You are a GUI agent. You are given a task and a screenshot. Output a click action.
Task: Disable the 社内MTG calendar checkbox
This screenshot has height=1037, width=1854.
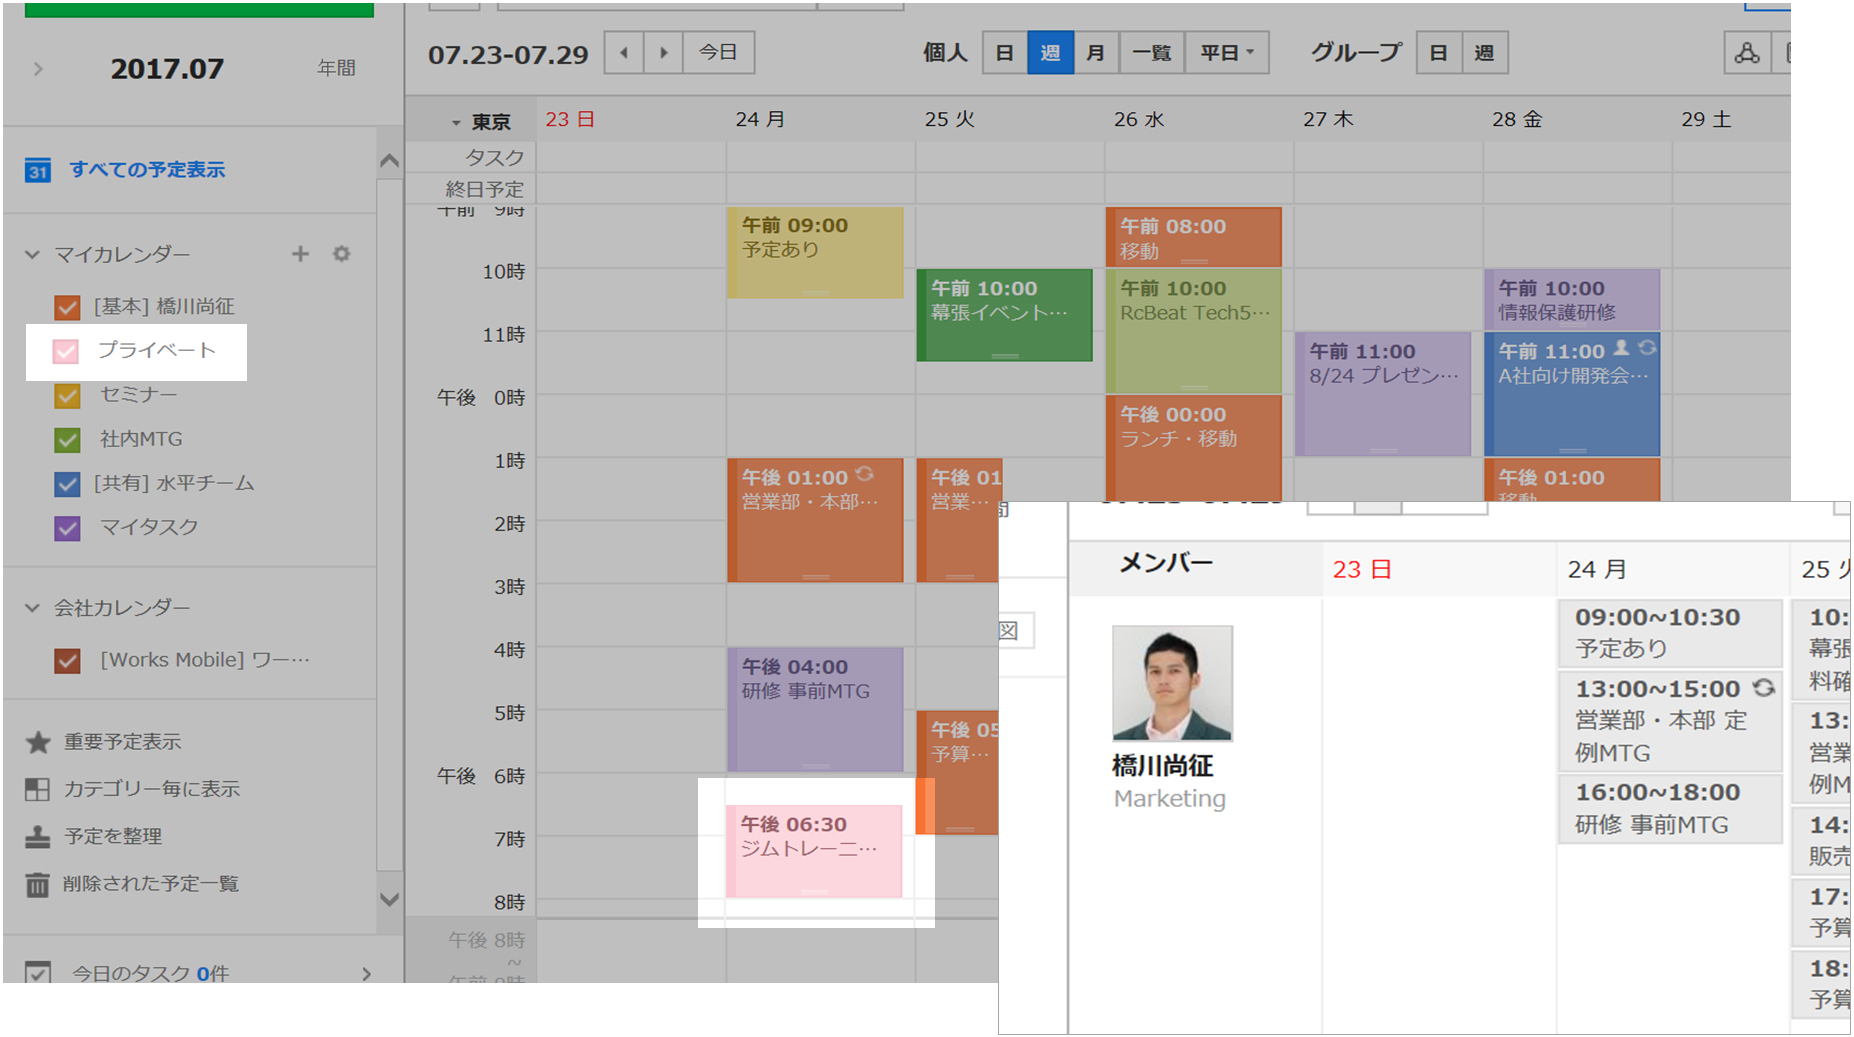[67, 440]
